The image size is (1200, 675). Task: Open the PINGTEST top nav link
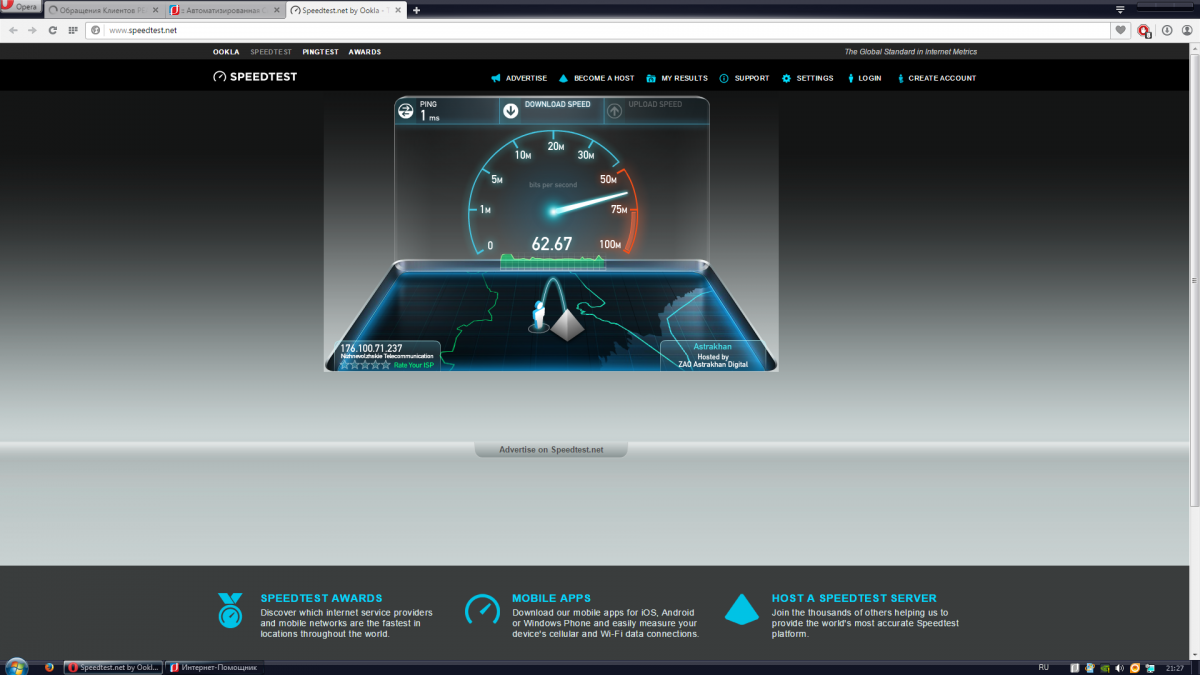(x=321, y=52)
